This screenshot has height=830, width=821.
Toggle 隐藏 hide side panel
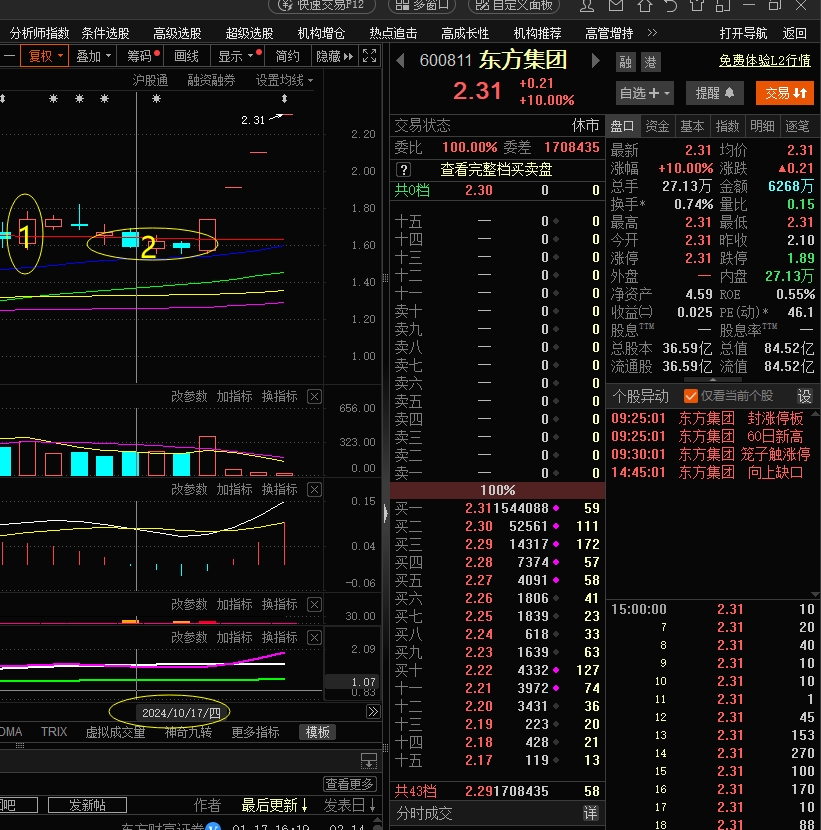[335, 56]
